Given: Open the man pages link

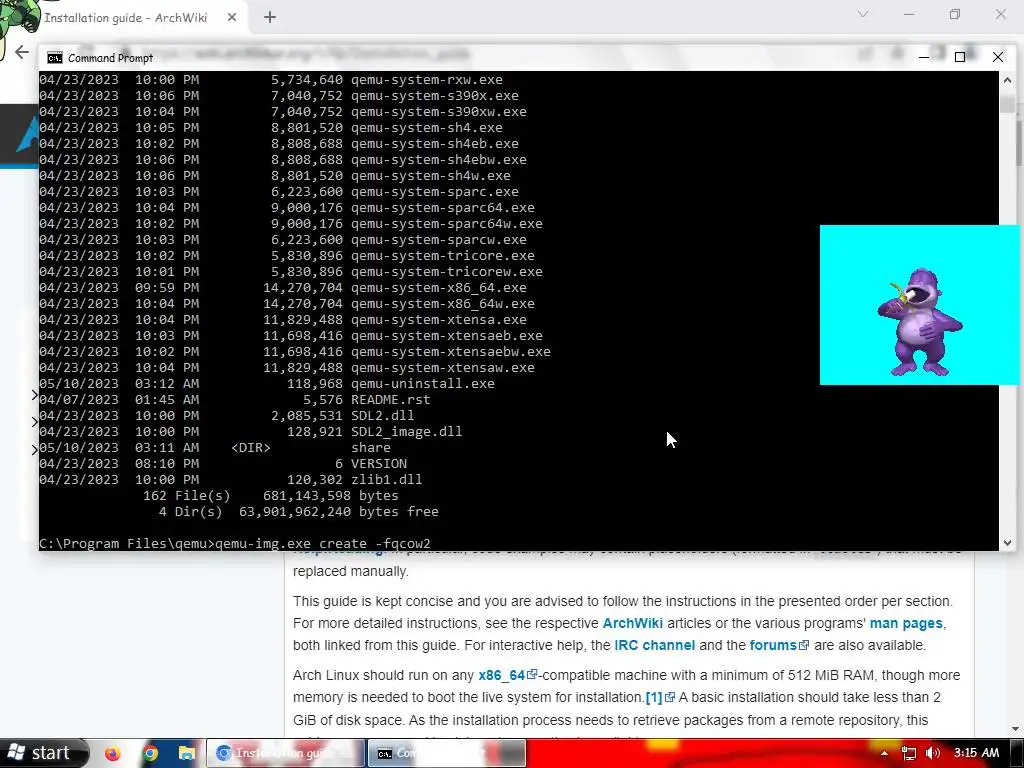Looking at the screenshot, I should [906, 623].
